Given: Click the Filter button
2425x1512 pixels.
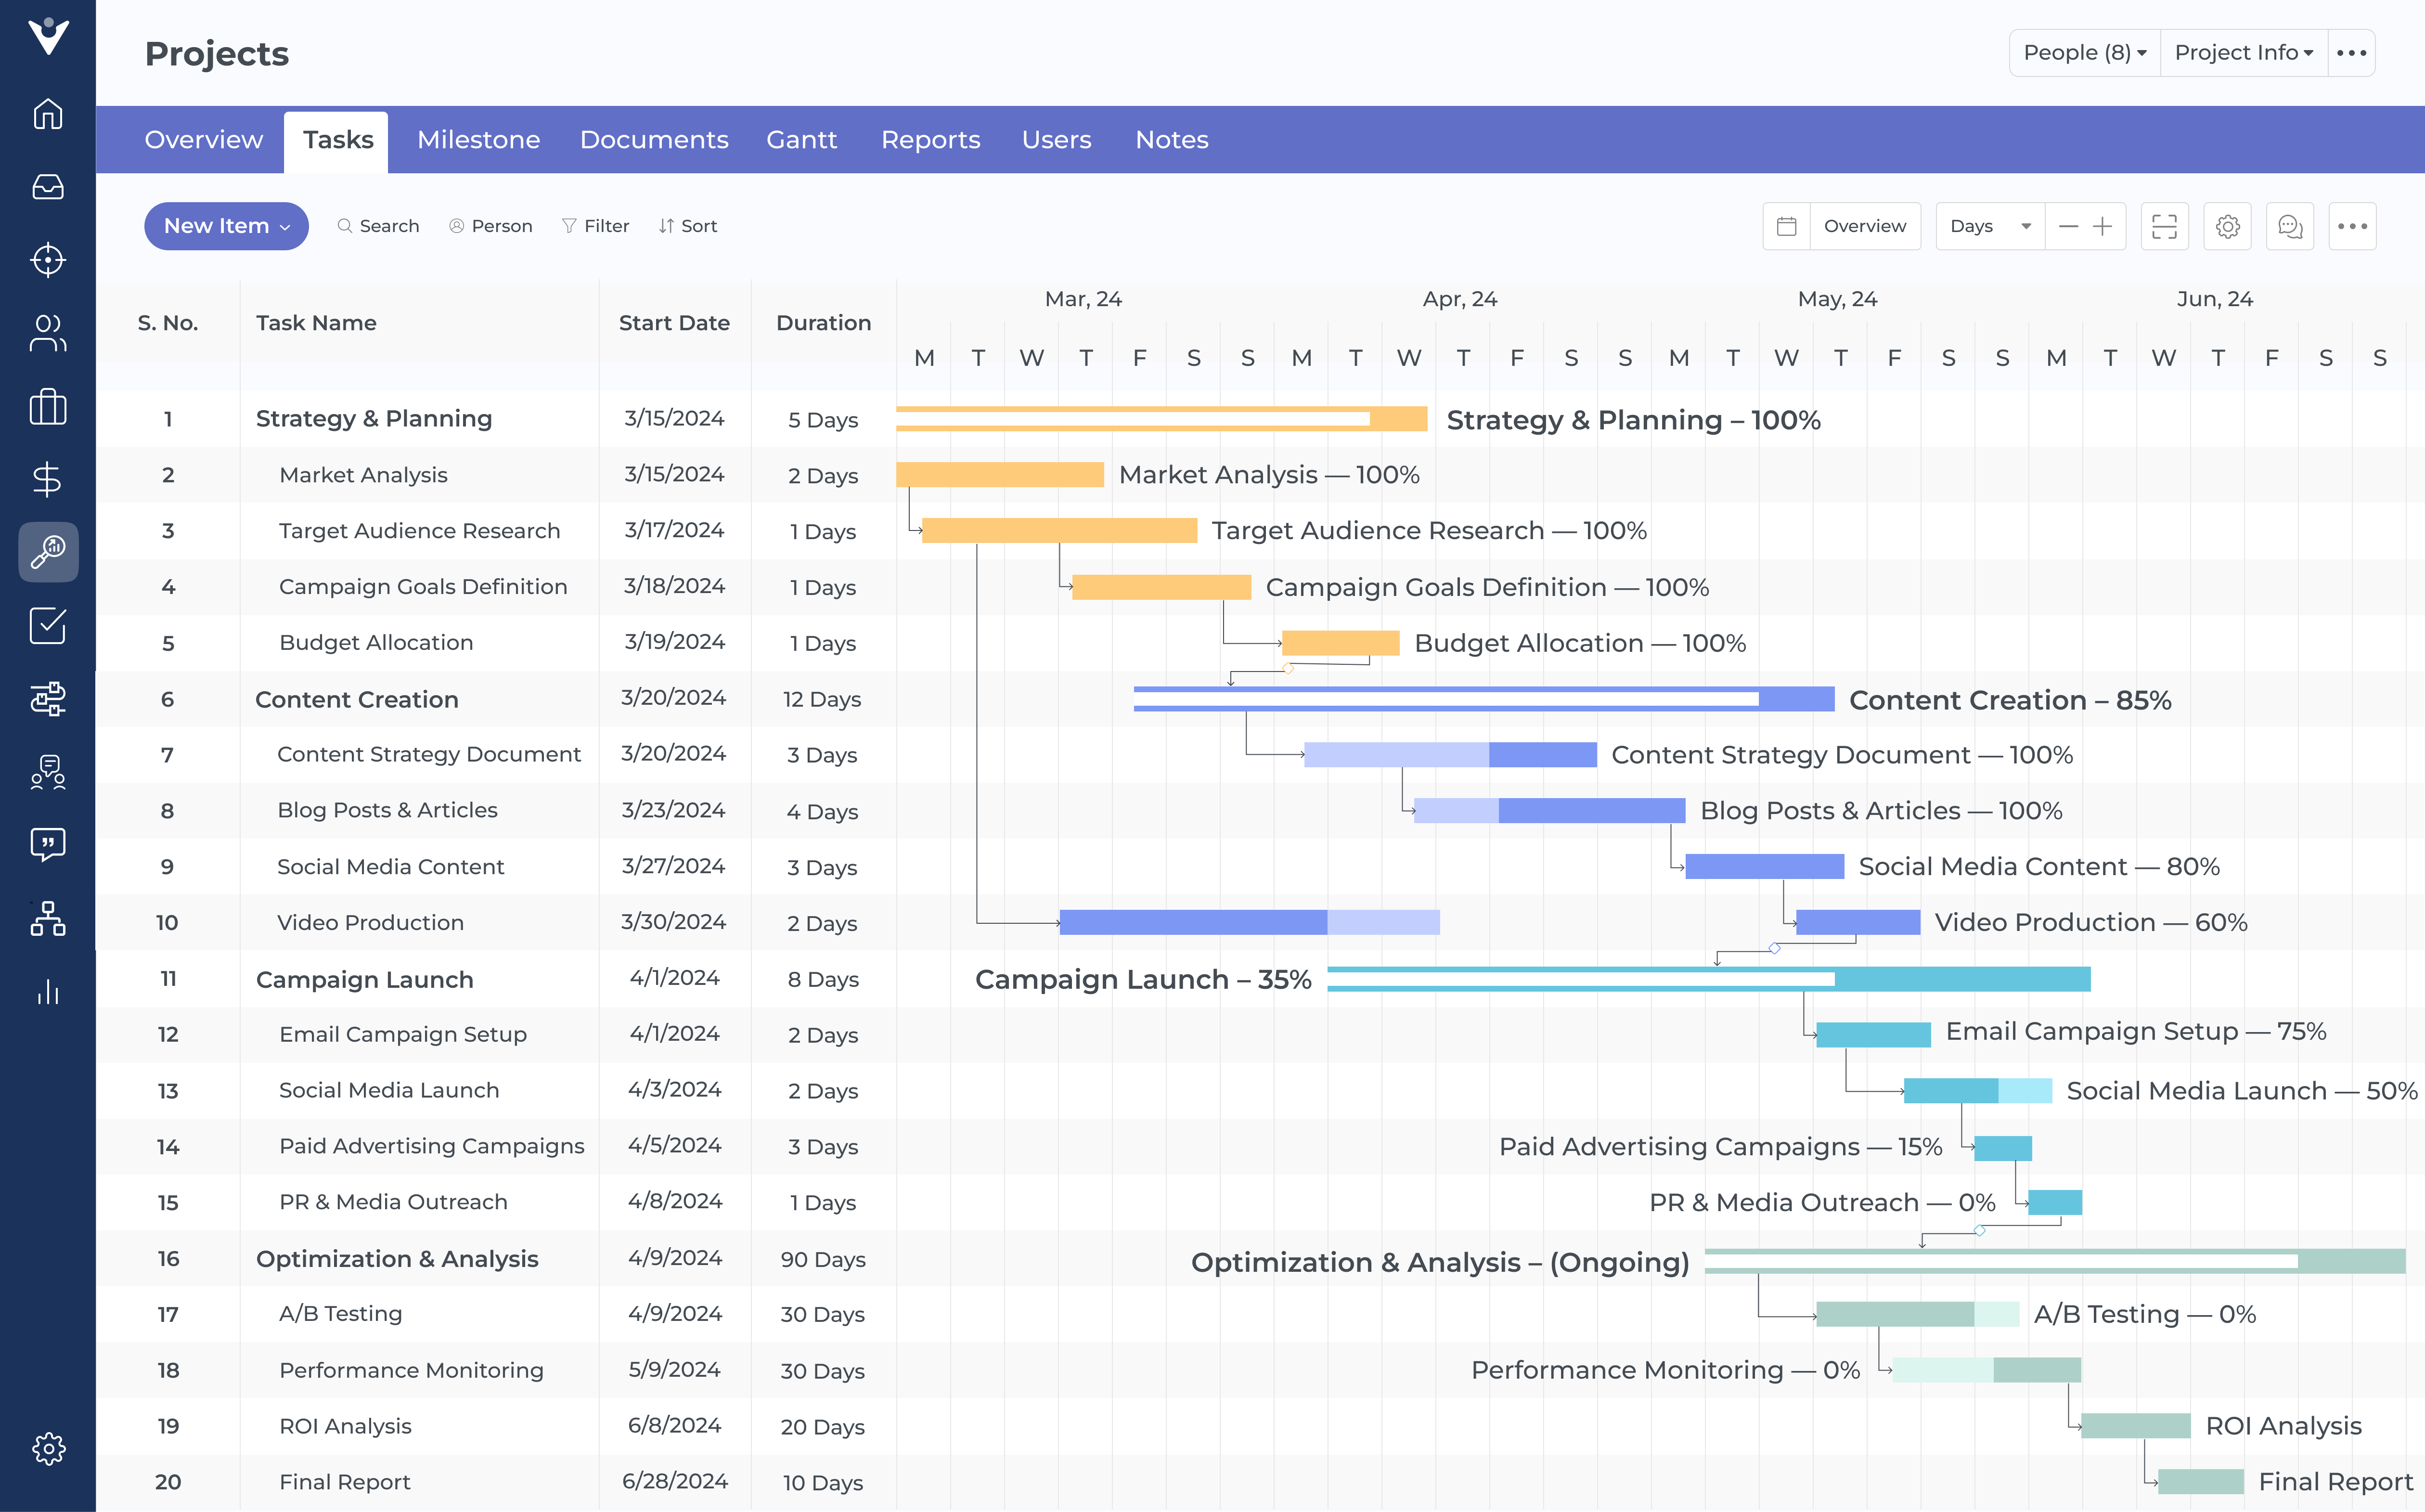Looking at the screenshot, I should [x=595, y=226].
